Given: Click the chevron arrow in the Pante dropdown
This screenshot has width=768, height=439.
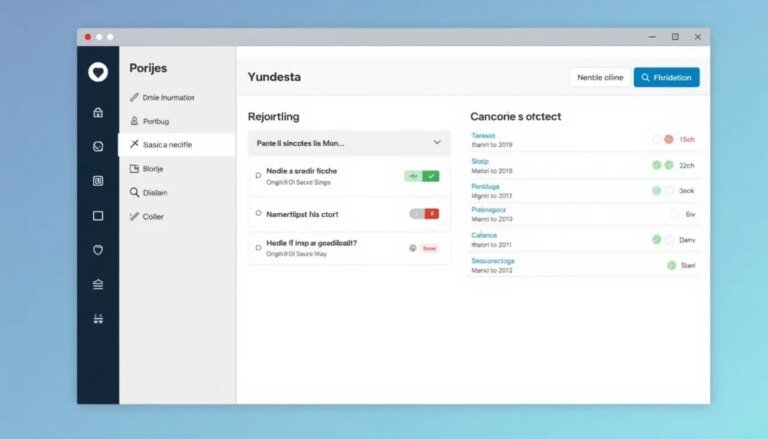Looking at the screenshot, I should click(x=437, y=143).
